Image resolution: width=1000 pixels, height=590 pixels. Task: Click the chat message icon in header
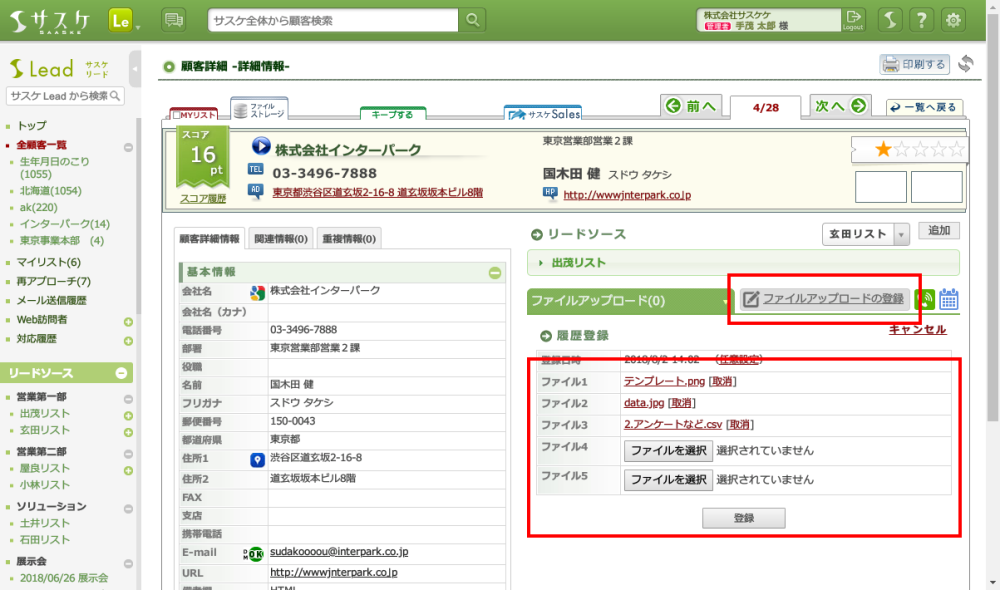[x=173, y=20]
